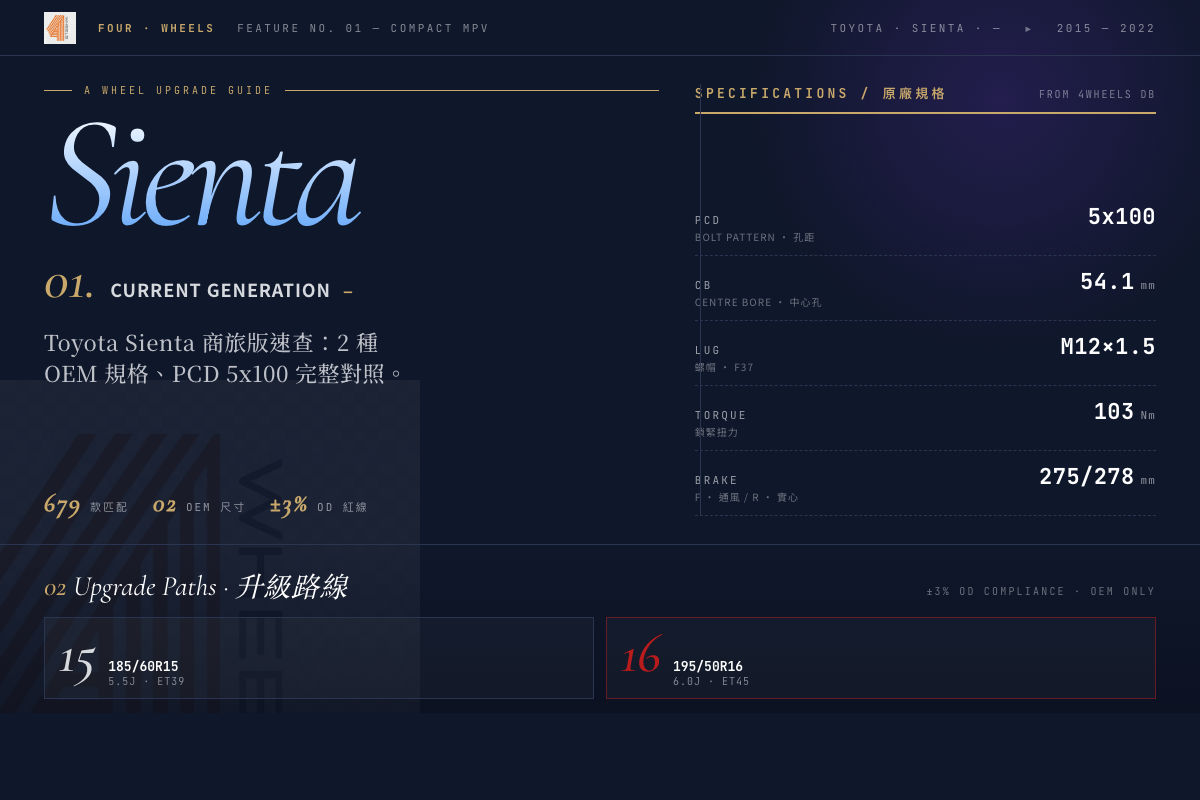Click the Four Wheels logo icon

tap(60, 28)
